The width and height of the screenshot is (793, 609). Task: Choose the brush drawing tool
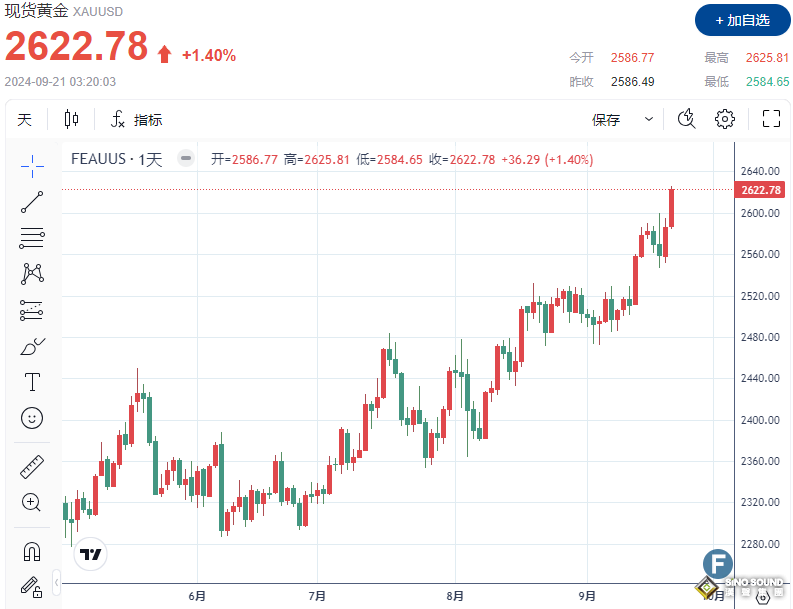click(x=32, y=346)
